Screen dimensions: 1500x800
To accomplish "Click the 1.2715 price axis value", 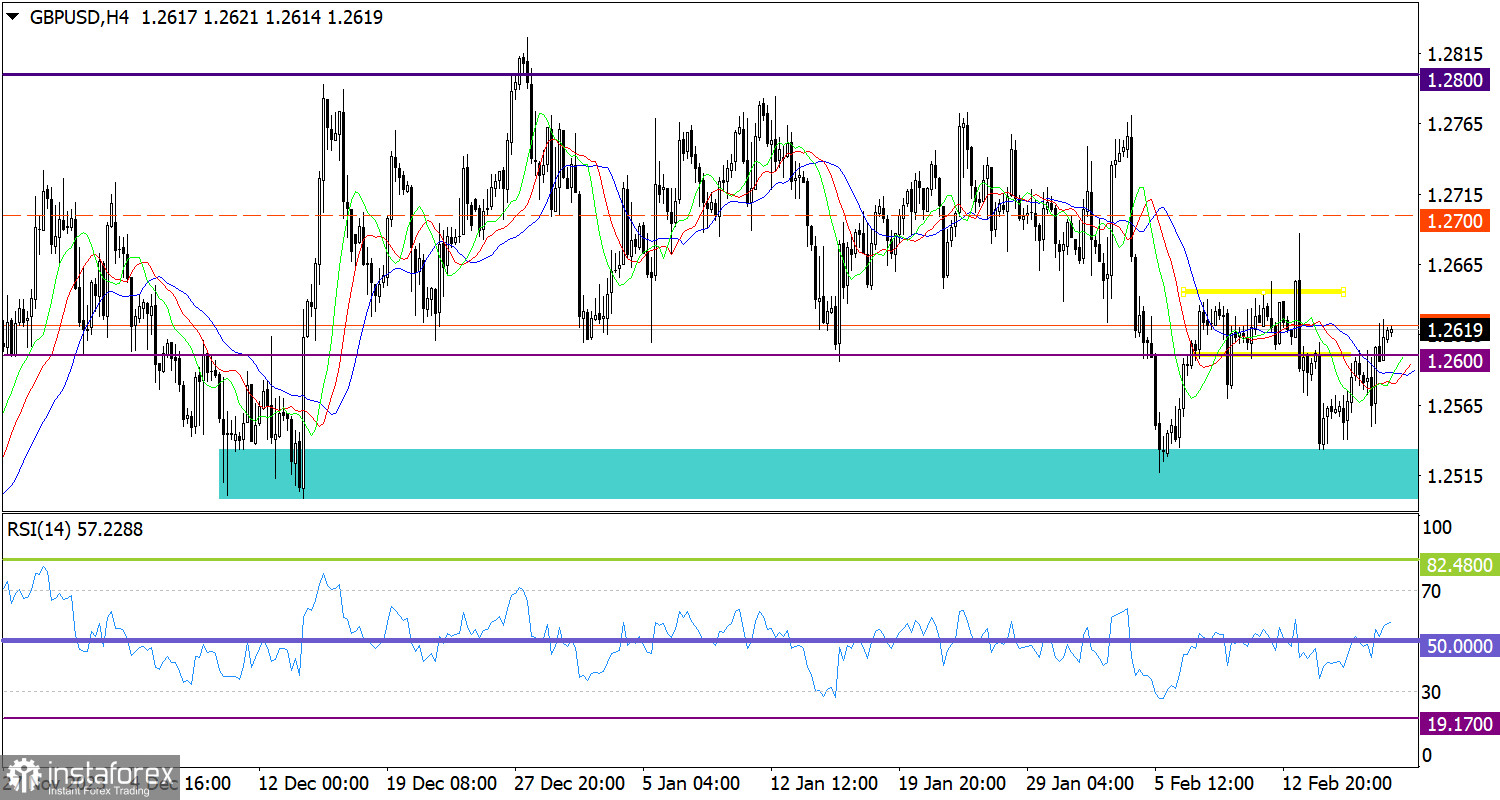I will 1455,195.
